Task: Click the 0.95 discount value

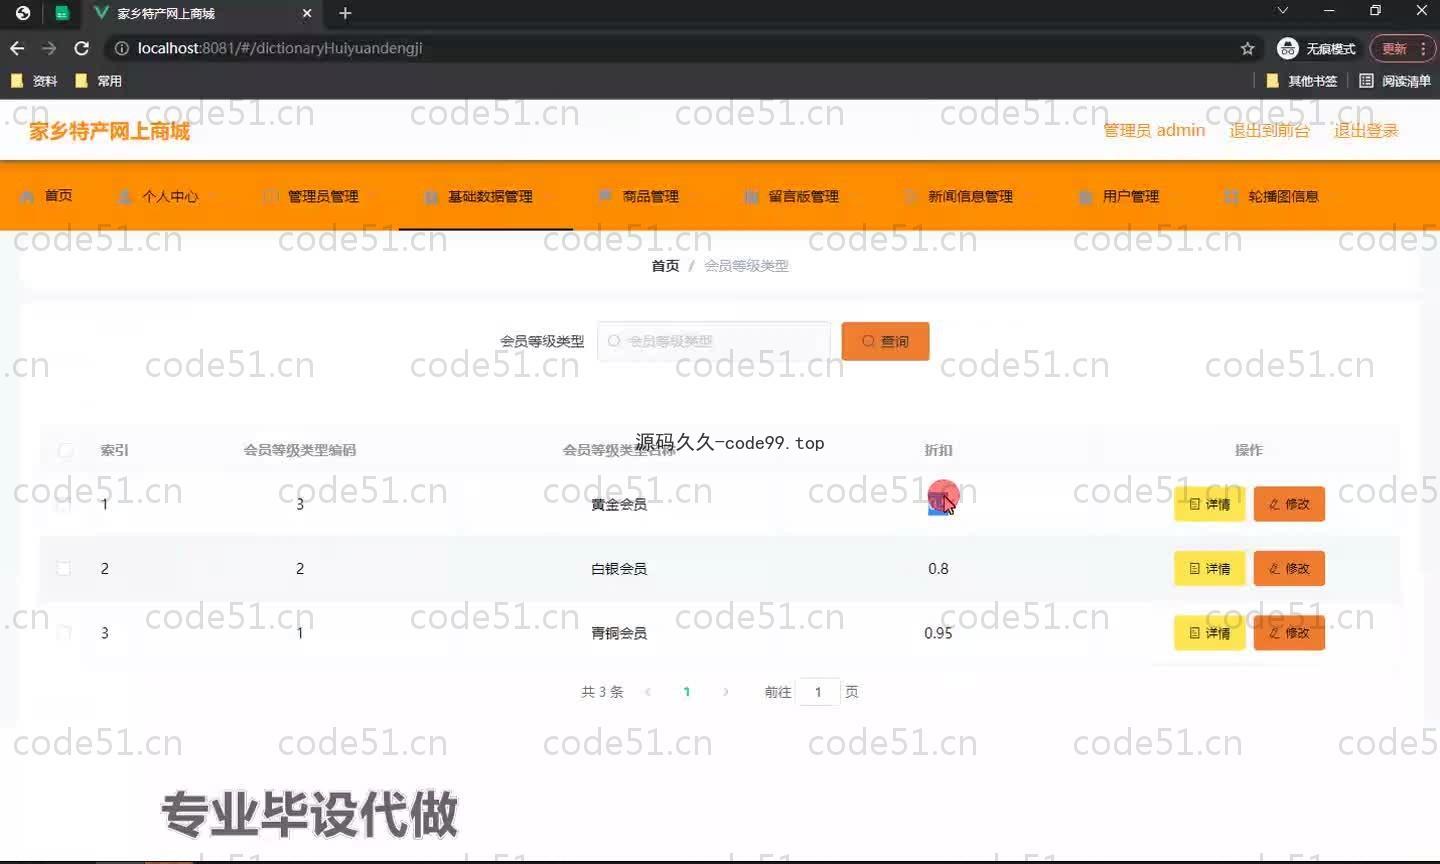Action: 938,633
